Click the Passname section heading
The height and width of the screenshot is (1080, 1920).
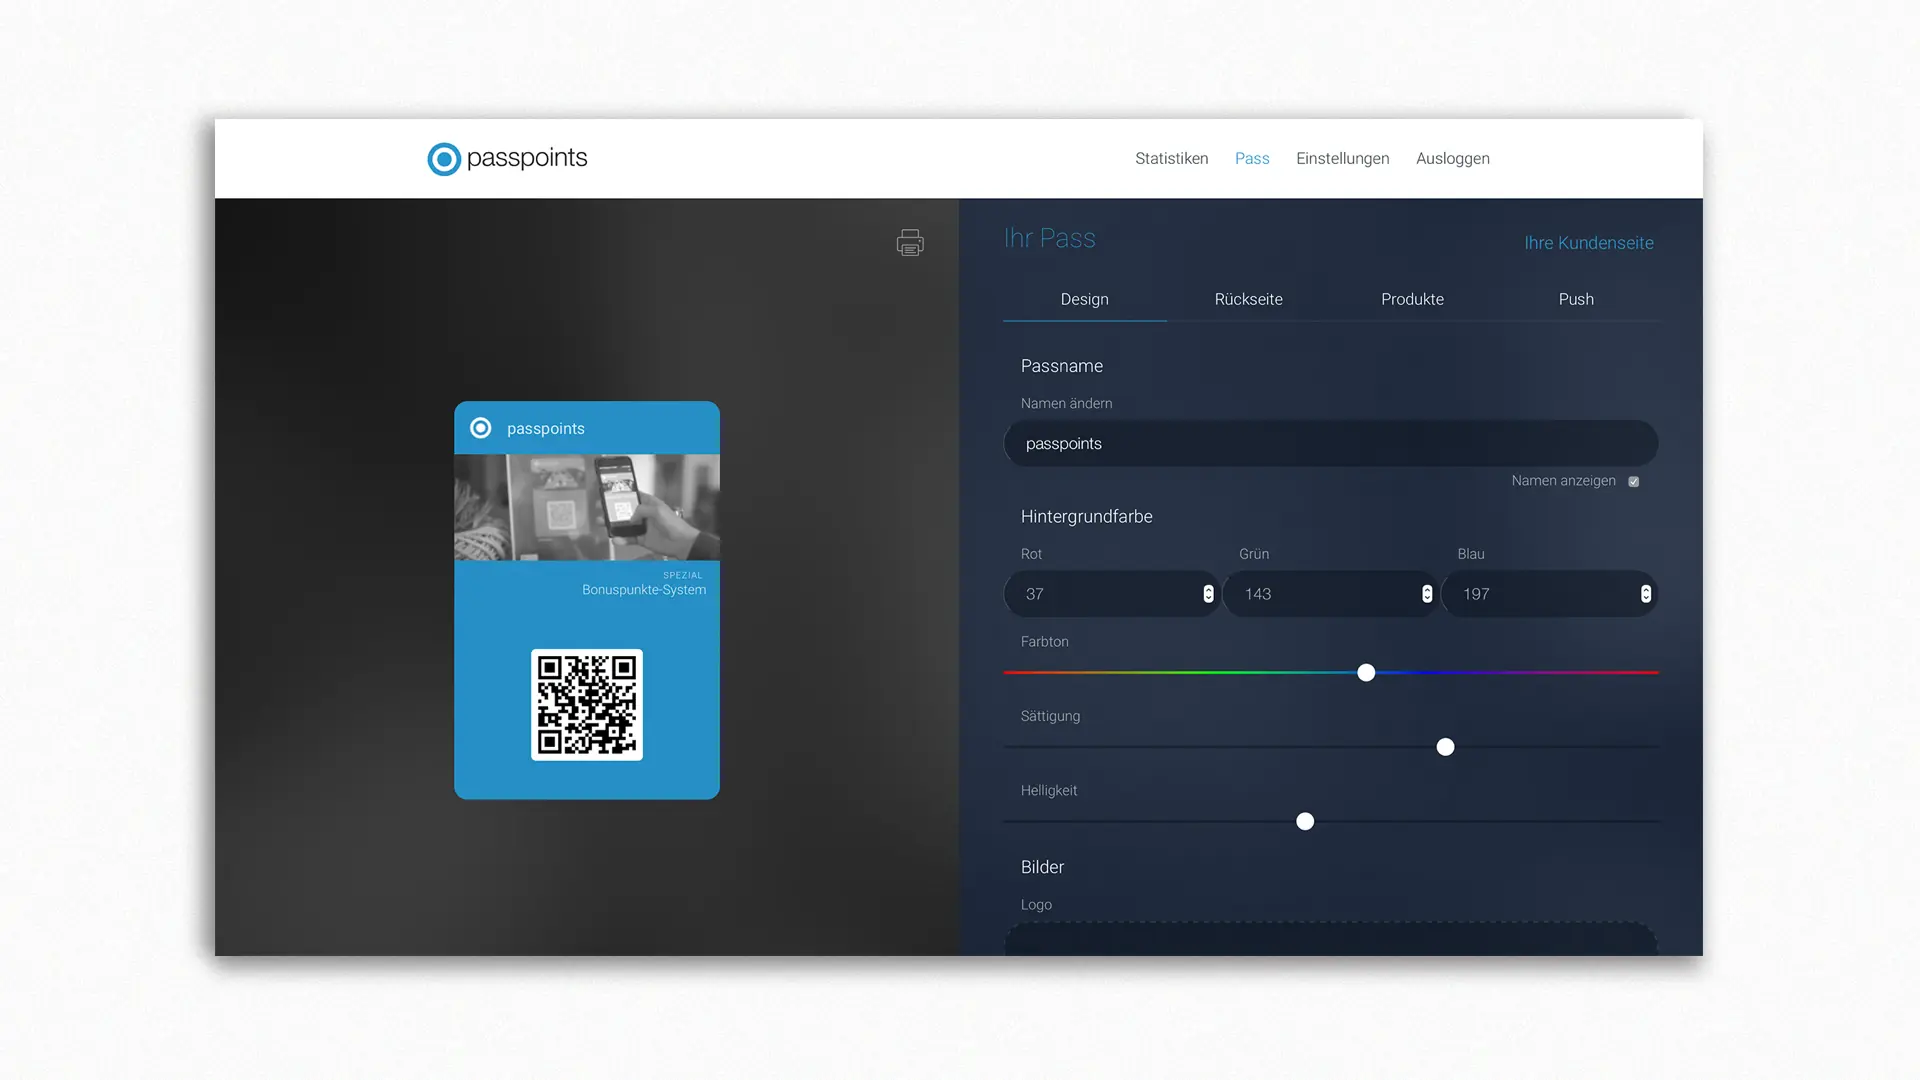point(1061,366)
